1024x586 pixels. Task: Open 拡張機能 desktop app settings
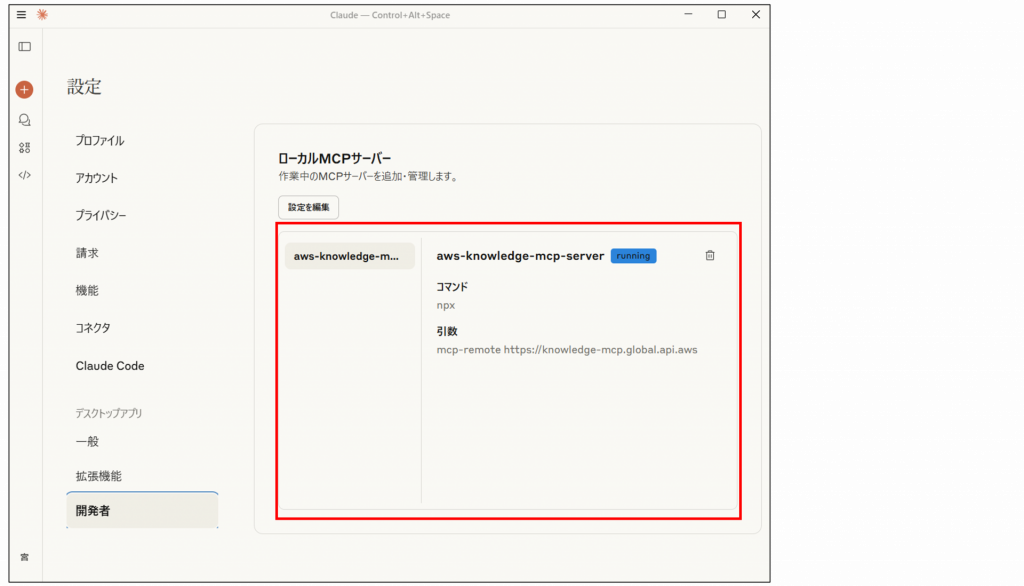pos(99,476)
